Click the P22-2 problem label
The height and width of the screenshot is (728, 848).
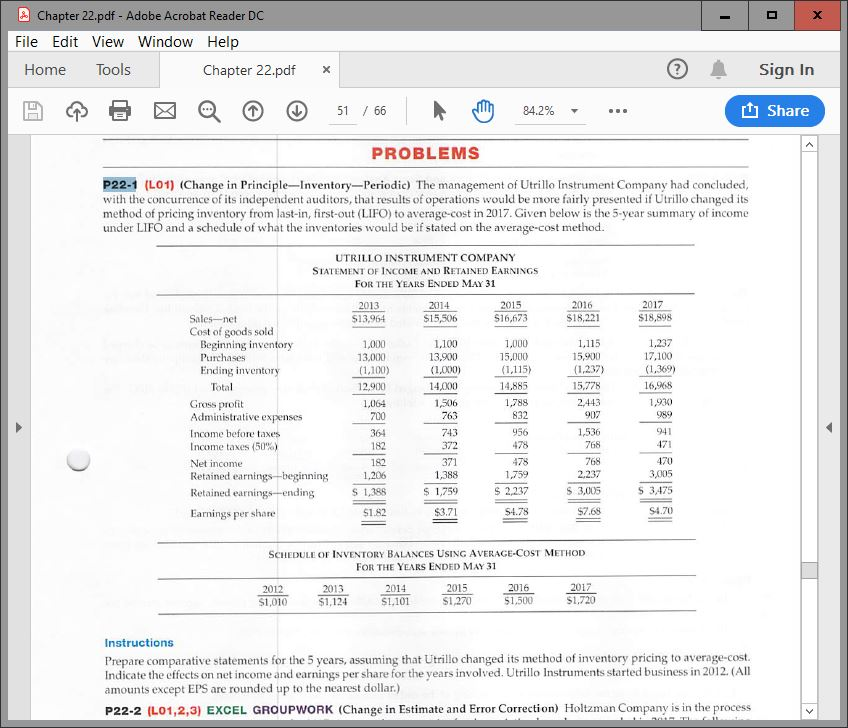(123, 710)
